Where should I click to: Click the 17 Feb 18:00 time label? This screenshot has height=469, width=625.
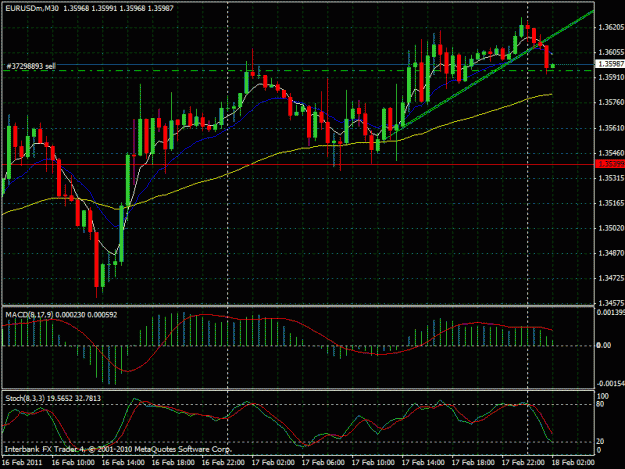473,462
